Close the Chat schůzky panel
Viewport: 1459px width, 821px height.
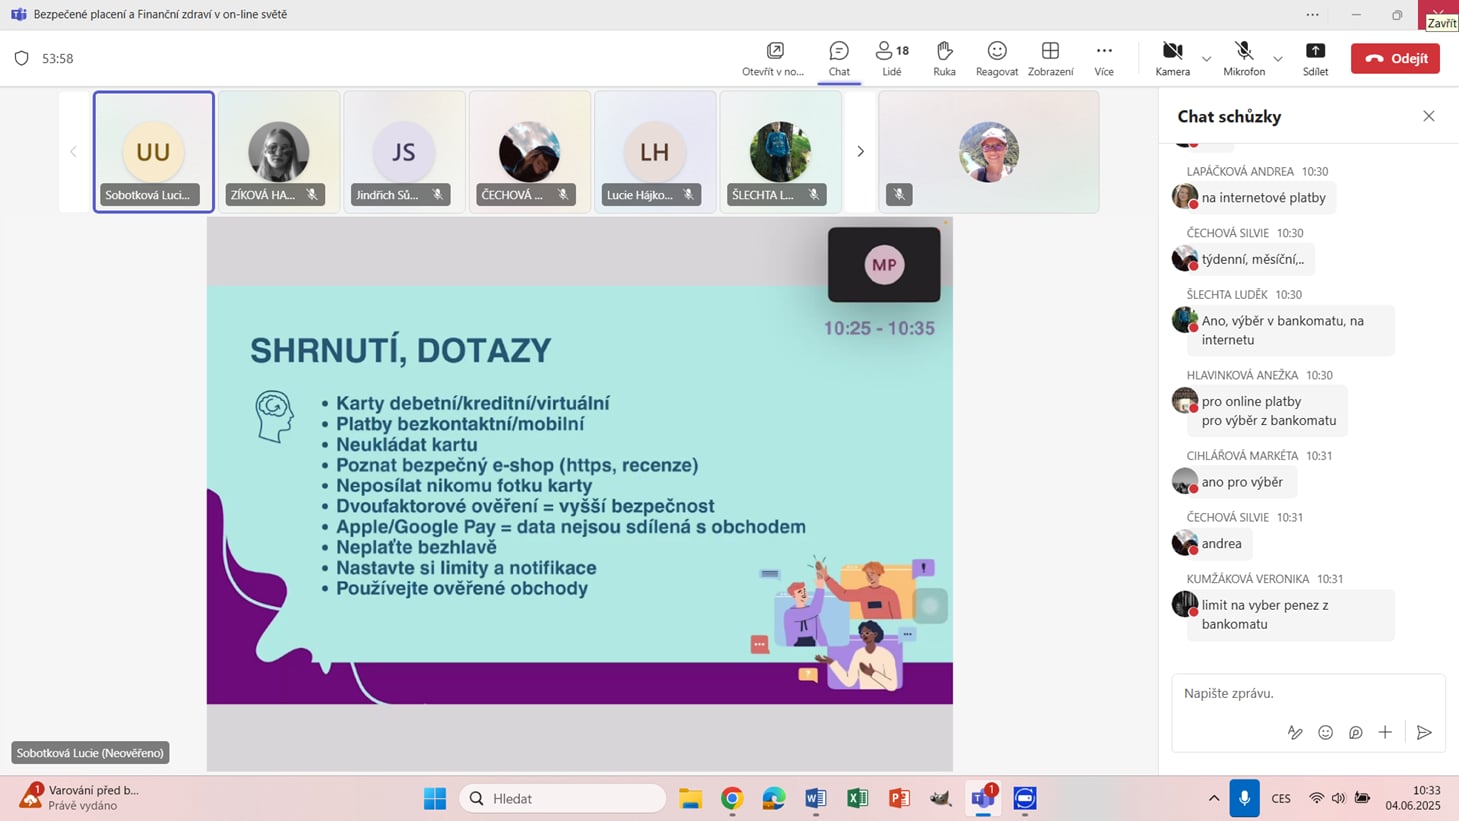pos(1428,116)
